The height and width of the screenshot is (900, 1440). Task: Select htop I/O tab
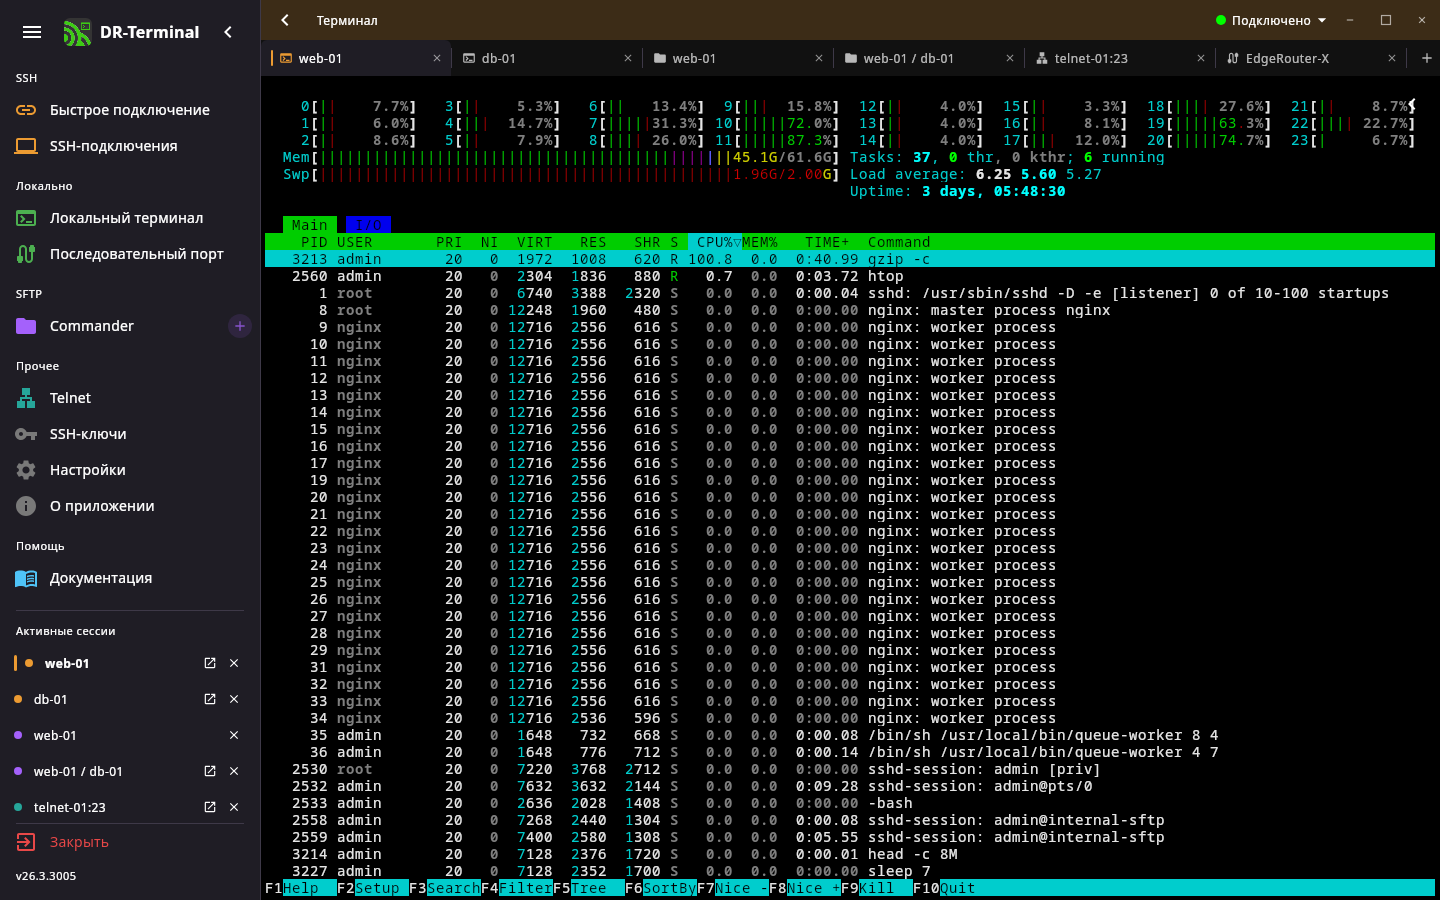coord(368,225)
